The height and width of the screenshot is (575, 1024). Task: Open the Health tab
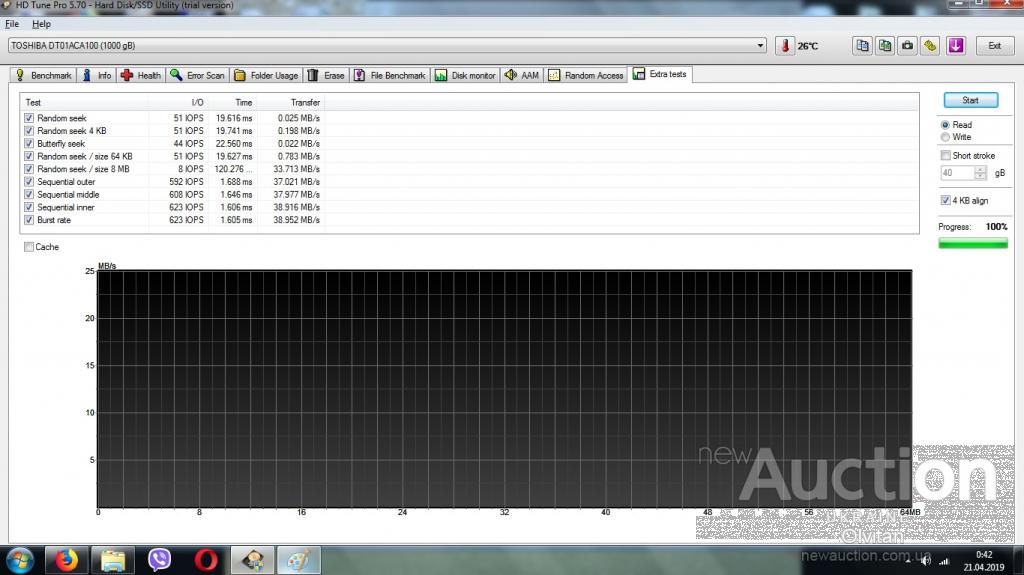[x=141, y=76]
